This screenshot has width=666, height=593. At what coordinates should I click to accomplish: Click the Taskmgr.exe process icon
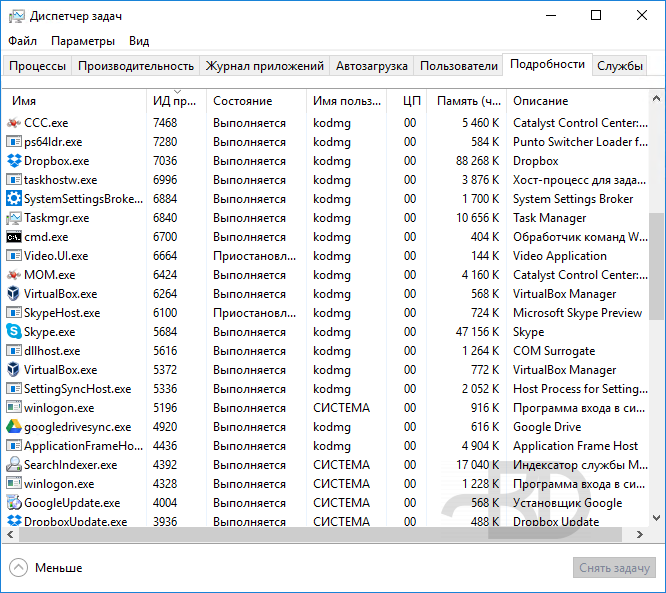tap(14, 218)
